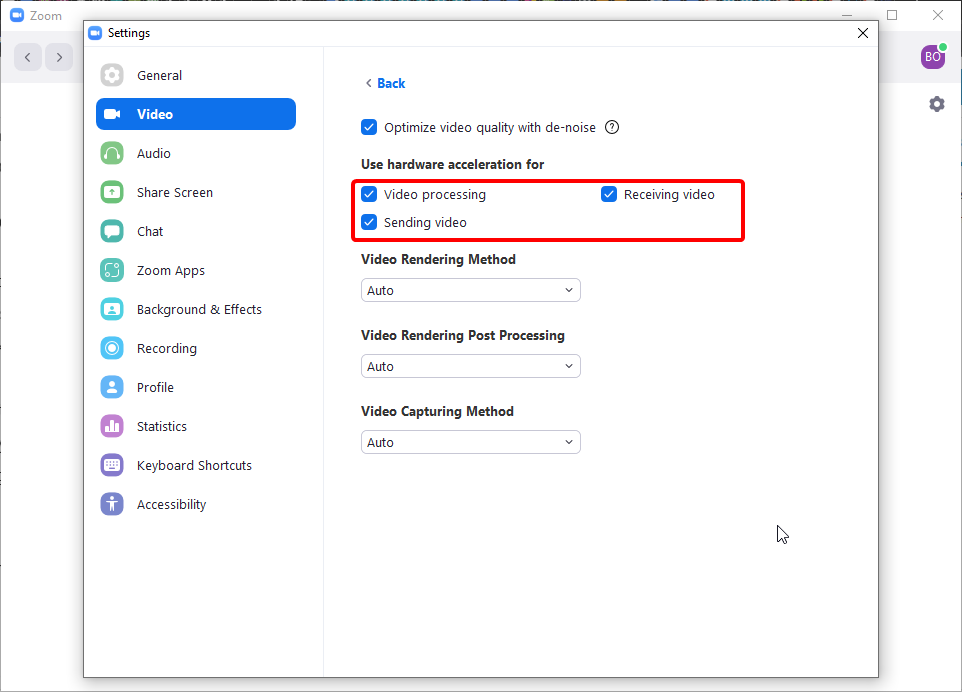Close the Settings dialog
This screenshot has height=692, width=962.
pos(863,33)
